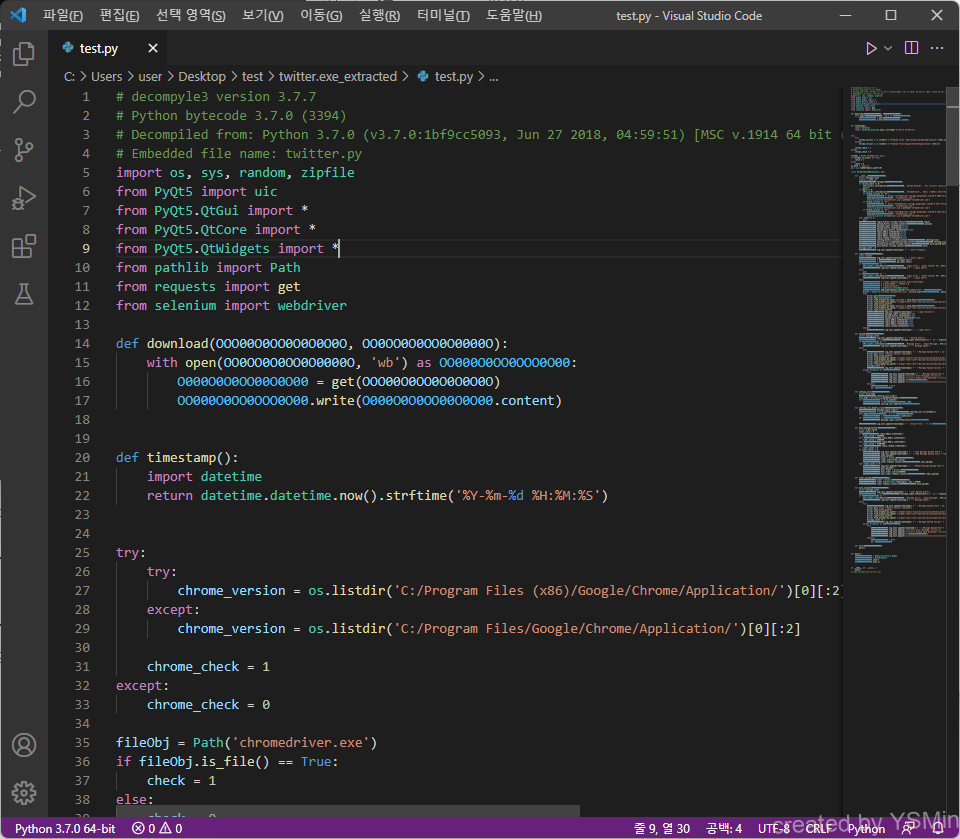Screen dimensions: 960x839
Task: Open the Source Control view
Action: [24, 150]
